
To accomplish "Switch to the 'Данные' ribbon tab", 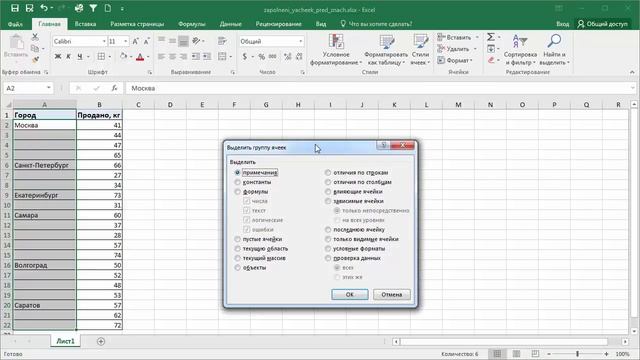I will pyautogui.click(x=231, y=24).
